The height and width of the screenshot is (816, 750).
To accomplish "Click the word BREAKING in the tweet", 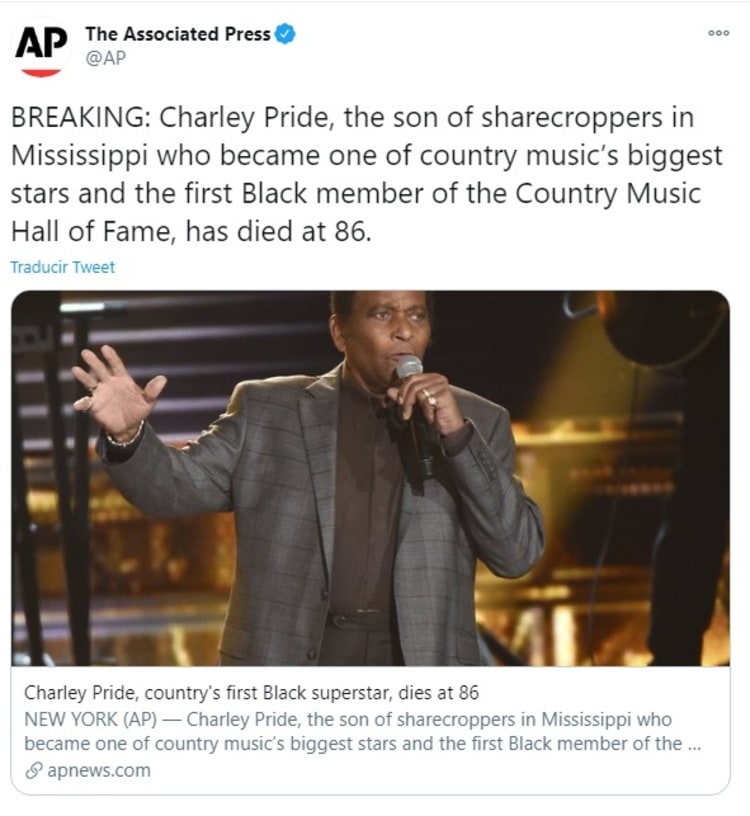I will [78, 118].
